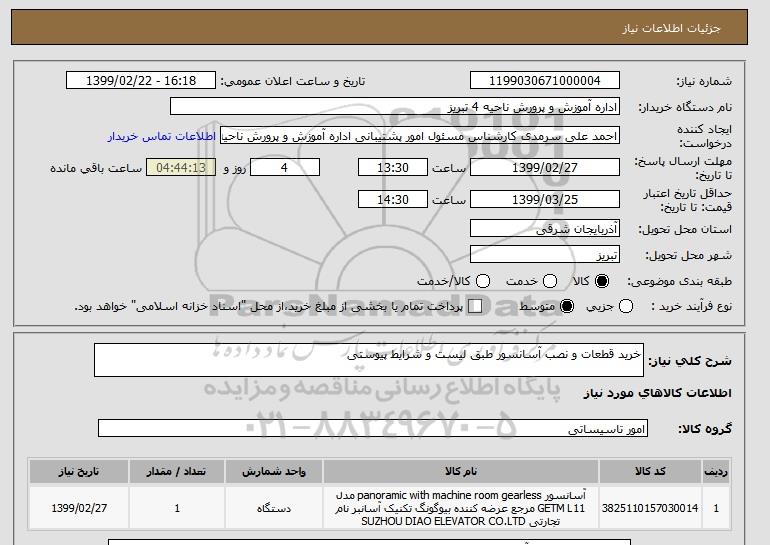Click the جزئیات اطلاعات نیاز header title
770x545 pixels.
pyautogui.click(x=671, y=28)
